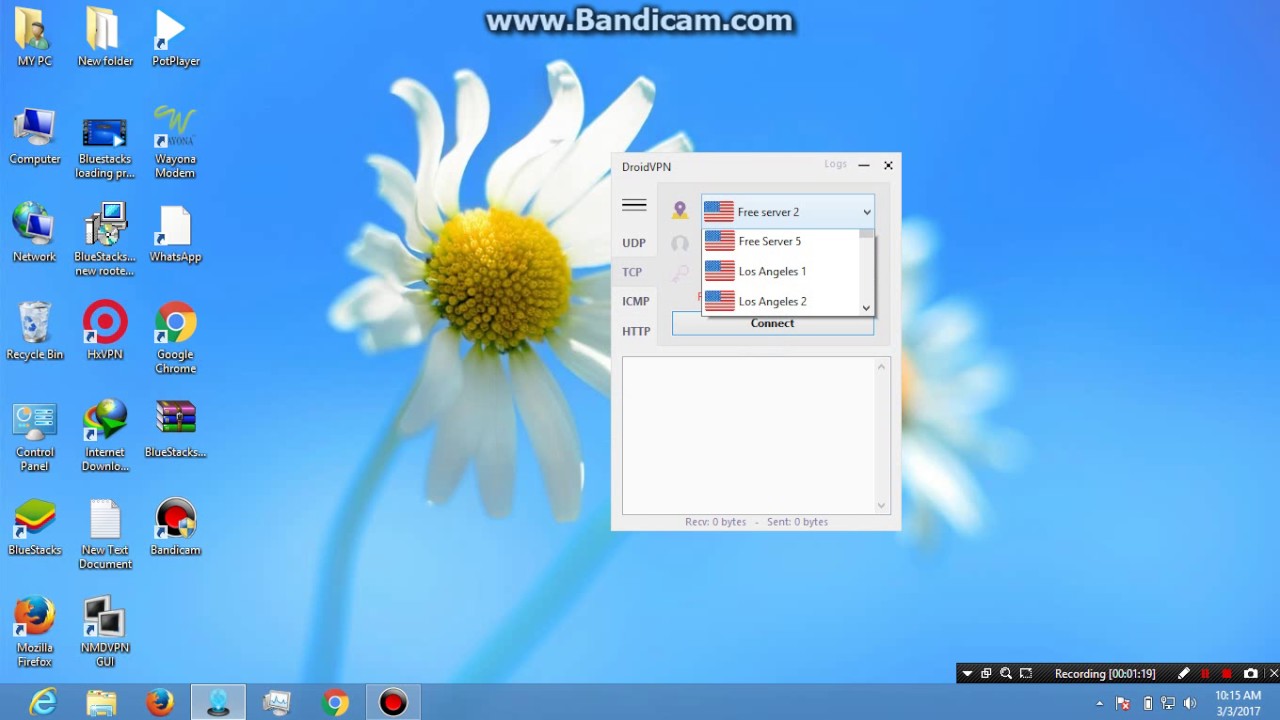Choose Free Server 5 from the list
Viewport: 1280px width, 720px height.
coord(781,241)
